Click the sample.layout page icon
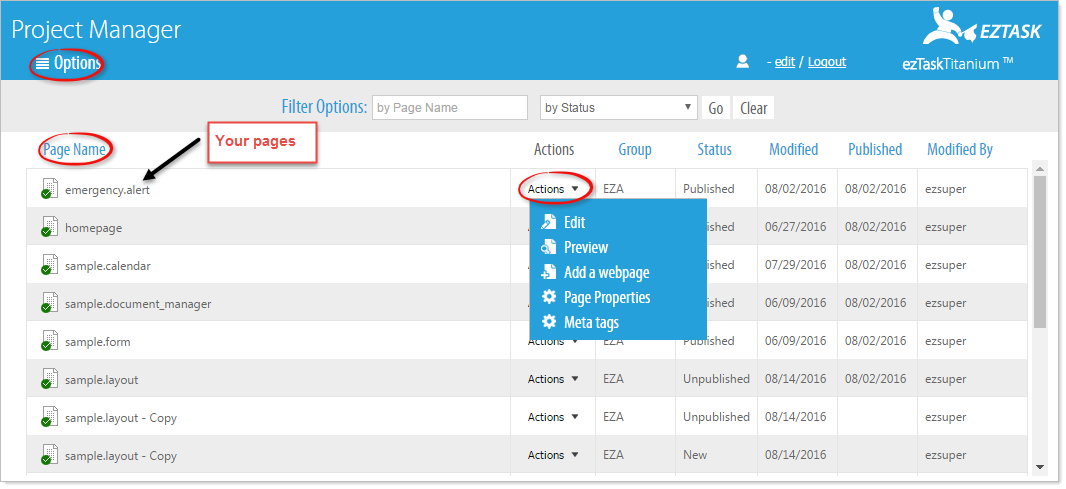1066x489 pixels. click(49, 380)
